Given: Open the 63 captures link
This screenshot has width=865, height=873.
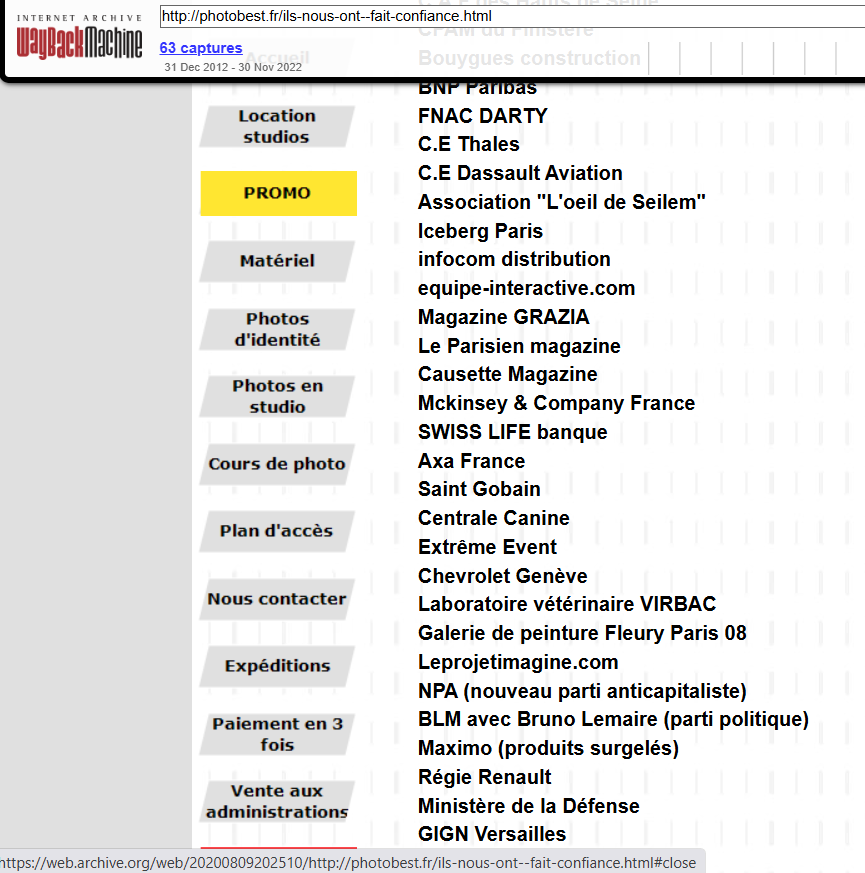Looking at the screenshot, I should (x=201, y=48).
